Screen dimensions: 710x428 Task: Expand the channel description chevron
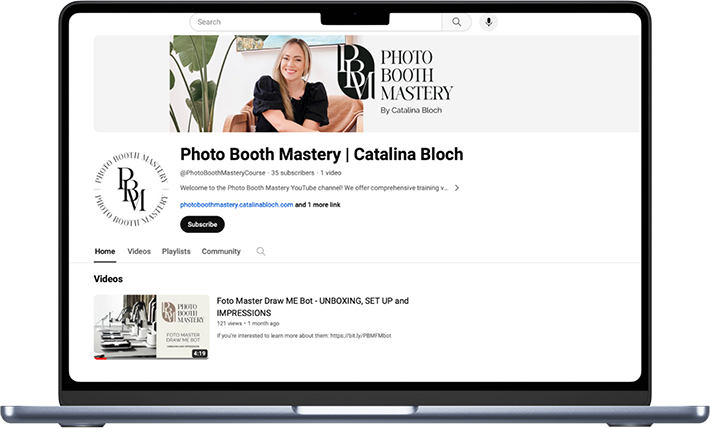[457, 188]
